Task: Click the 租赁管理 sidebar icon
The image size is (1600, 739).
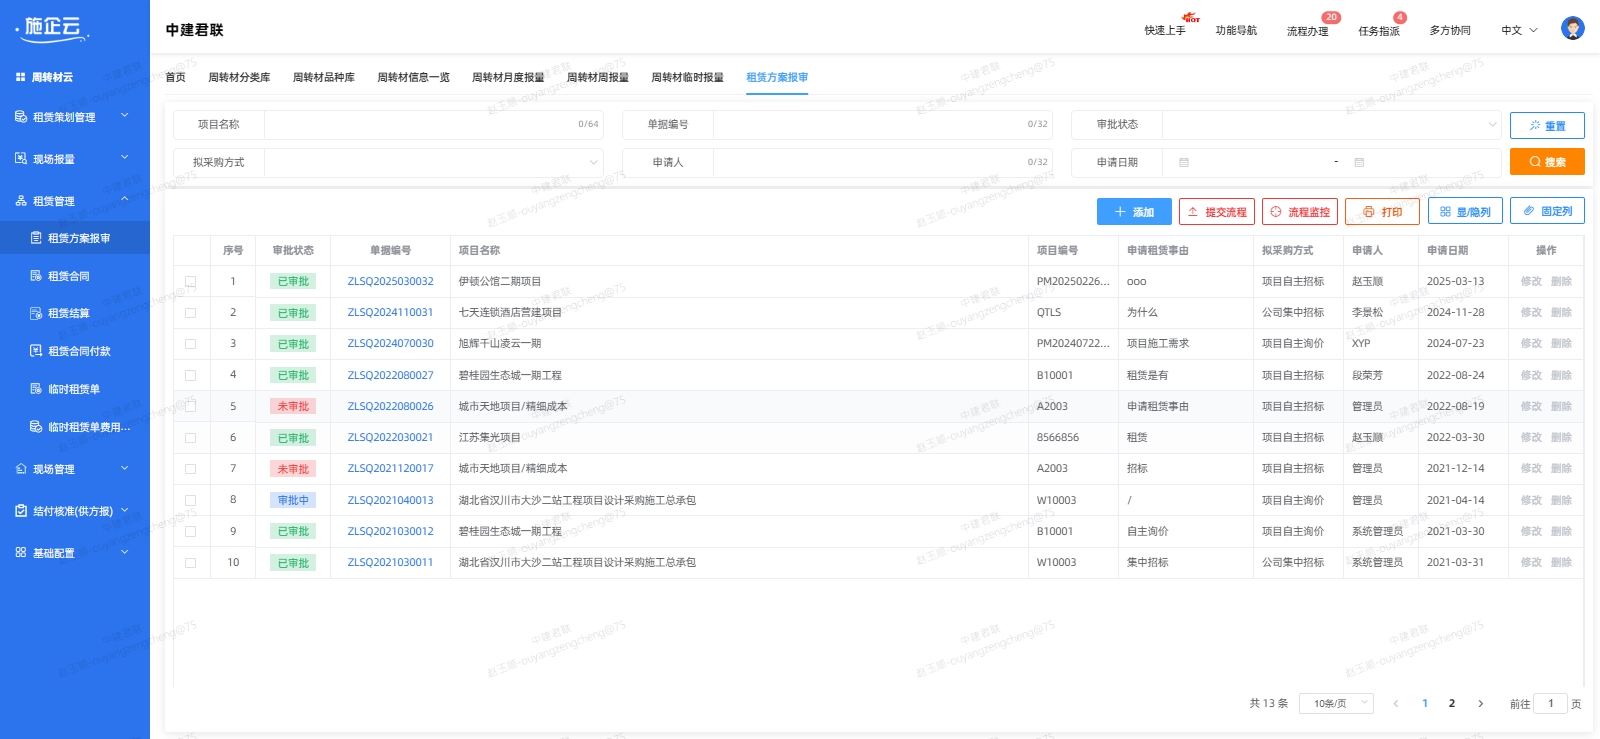Action: point(21,201)
